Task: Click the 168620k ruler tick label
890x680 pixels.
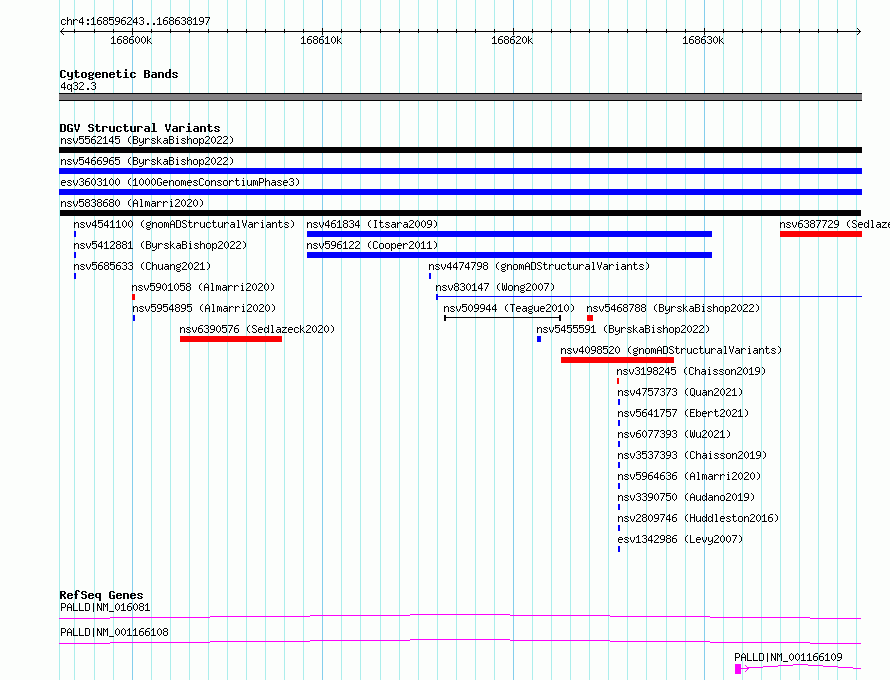Action: point(512,40)
